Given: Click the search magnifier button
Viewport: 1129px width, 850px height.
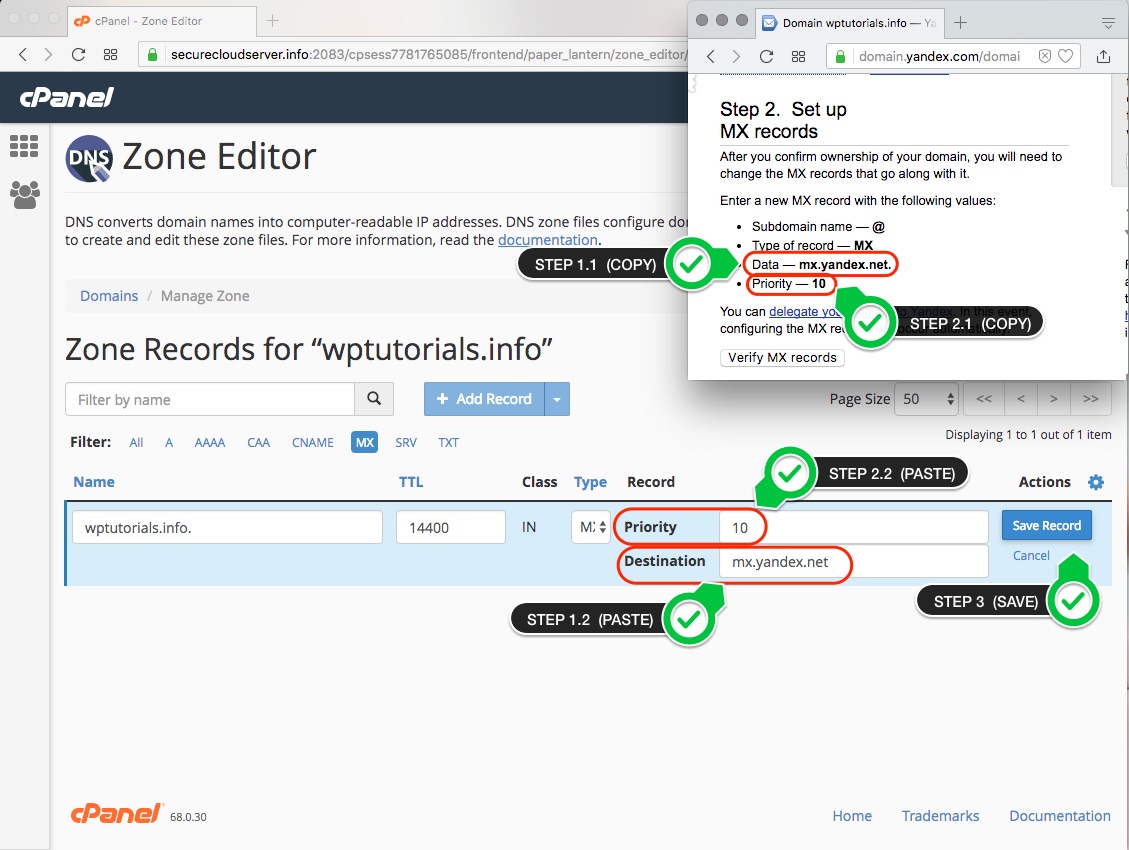Looking at the screenshot, I should click(374, 399).
